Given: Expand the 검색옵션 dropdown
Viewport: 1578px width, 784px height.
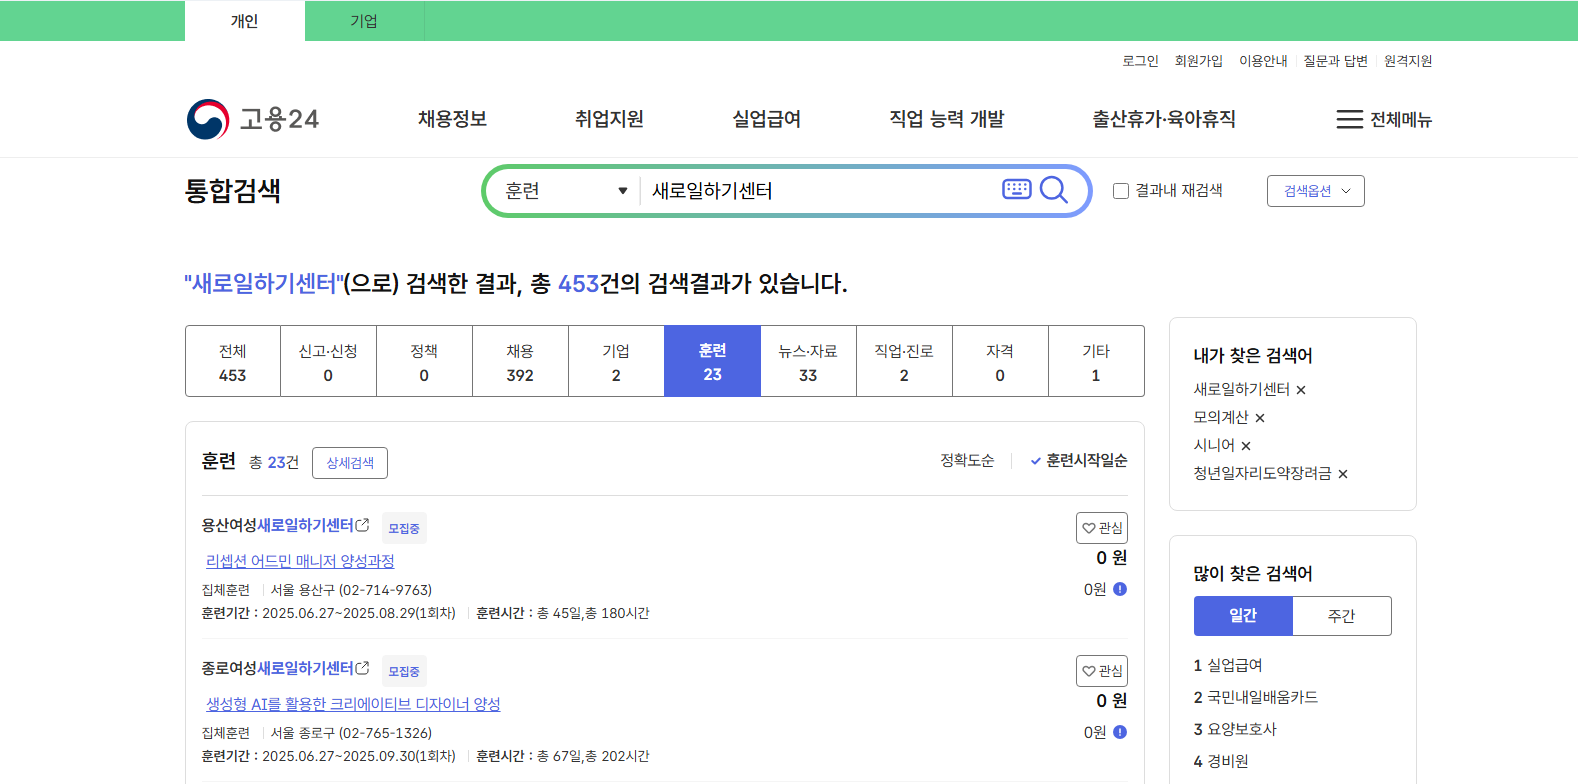Looking at the screenshot, I should [x=1316, y=191].
